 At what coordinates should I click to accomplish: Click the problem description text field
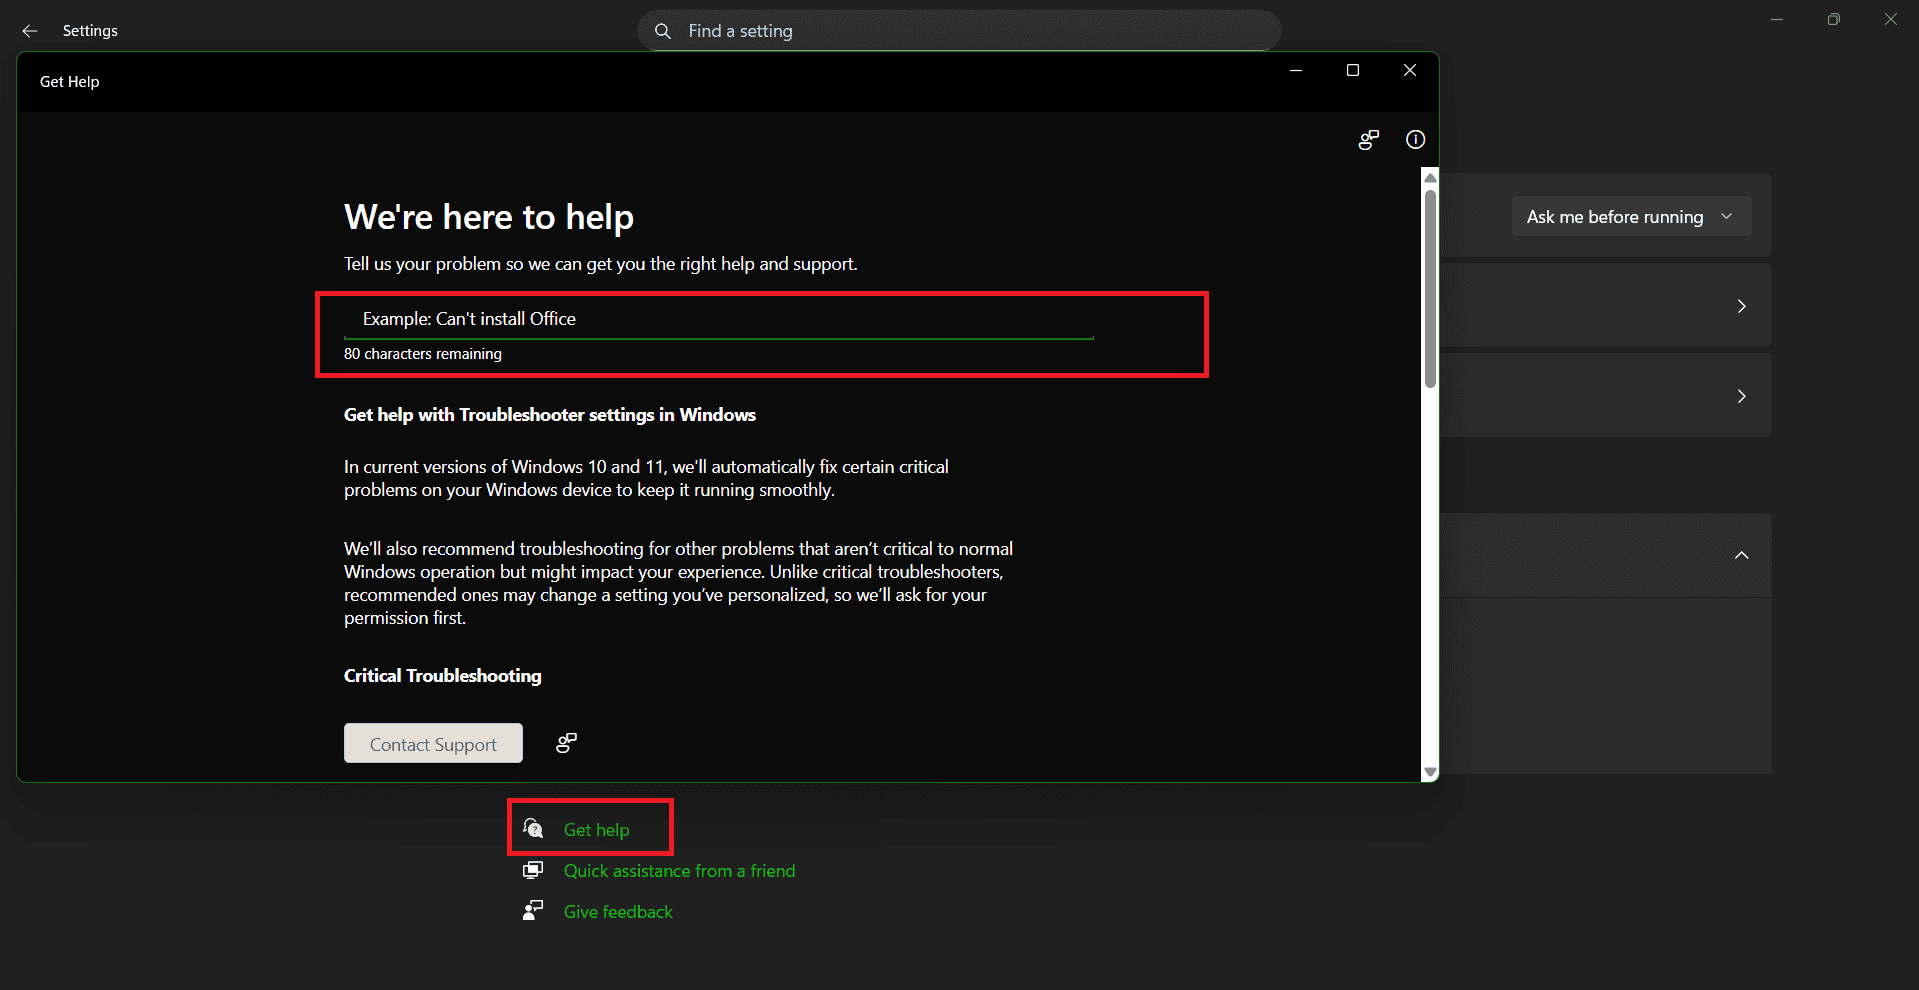(718, 318)
